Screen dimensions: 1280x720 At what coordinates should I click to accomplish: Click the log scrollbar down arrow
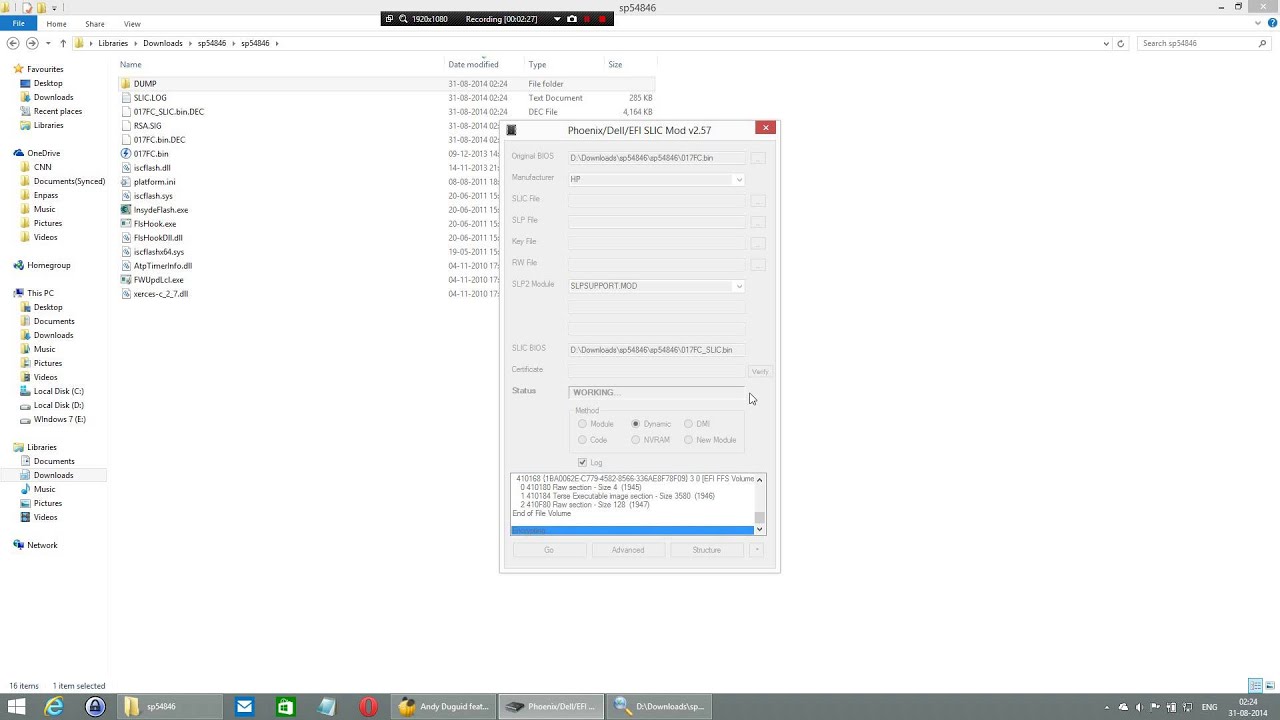point(759,529)
